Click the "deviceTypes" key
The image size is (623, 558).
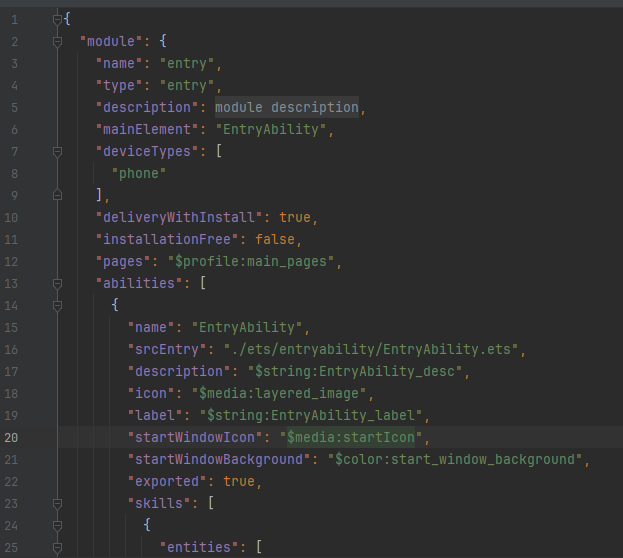point(147,151)
